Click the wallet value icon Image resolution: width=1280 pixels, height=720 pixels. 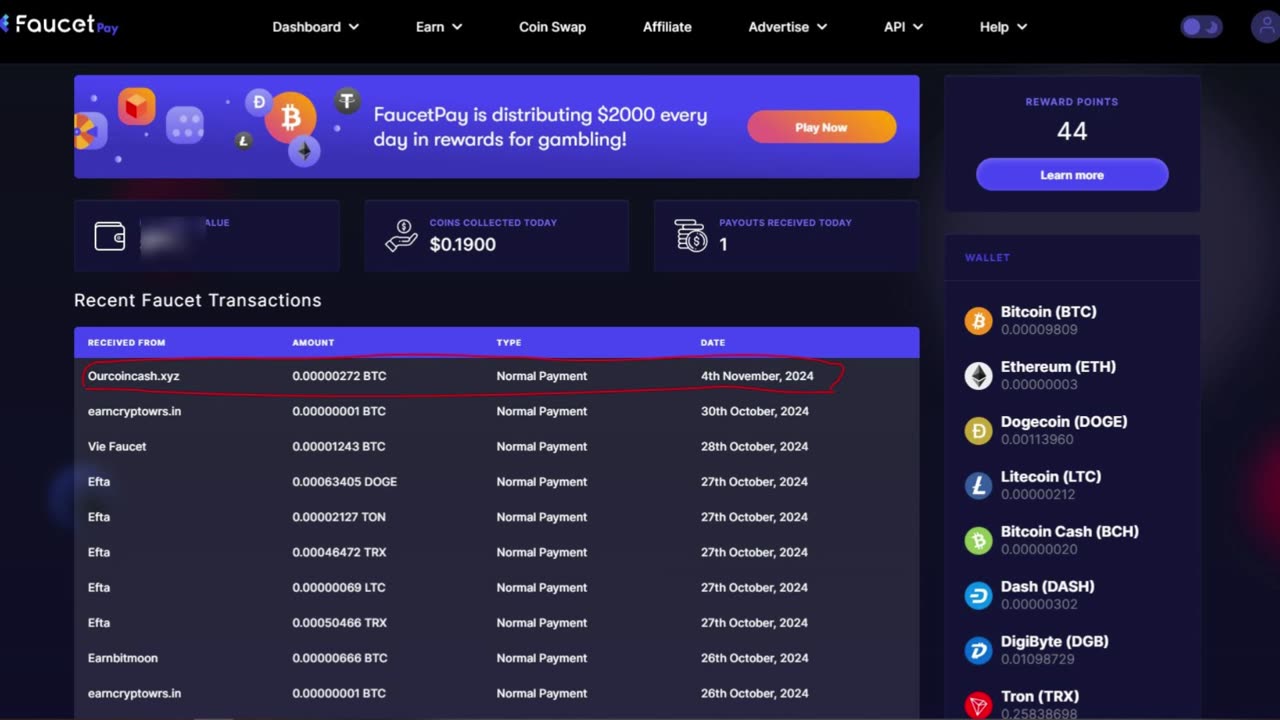tap(110, 236)
